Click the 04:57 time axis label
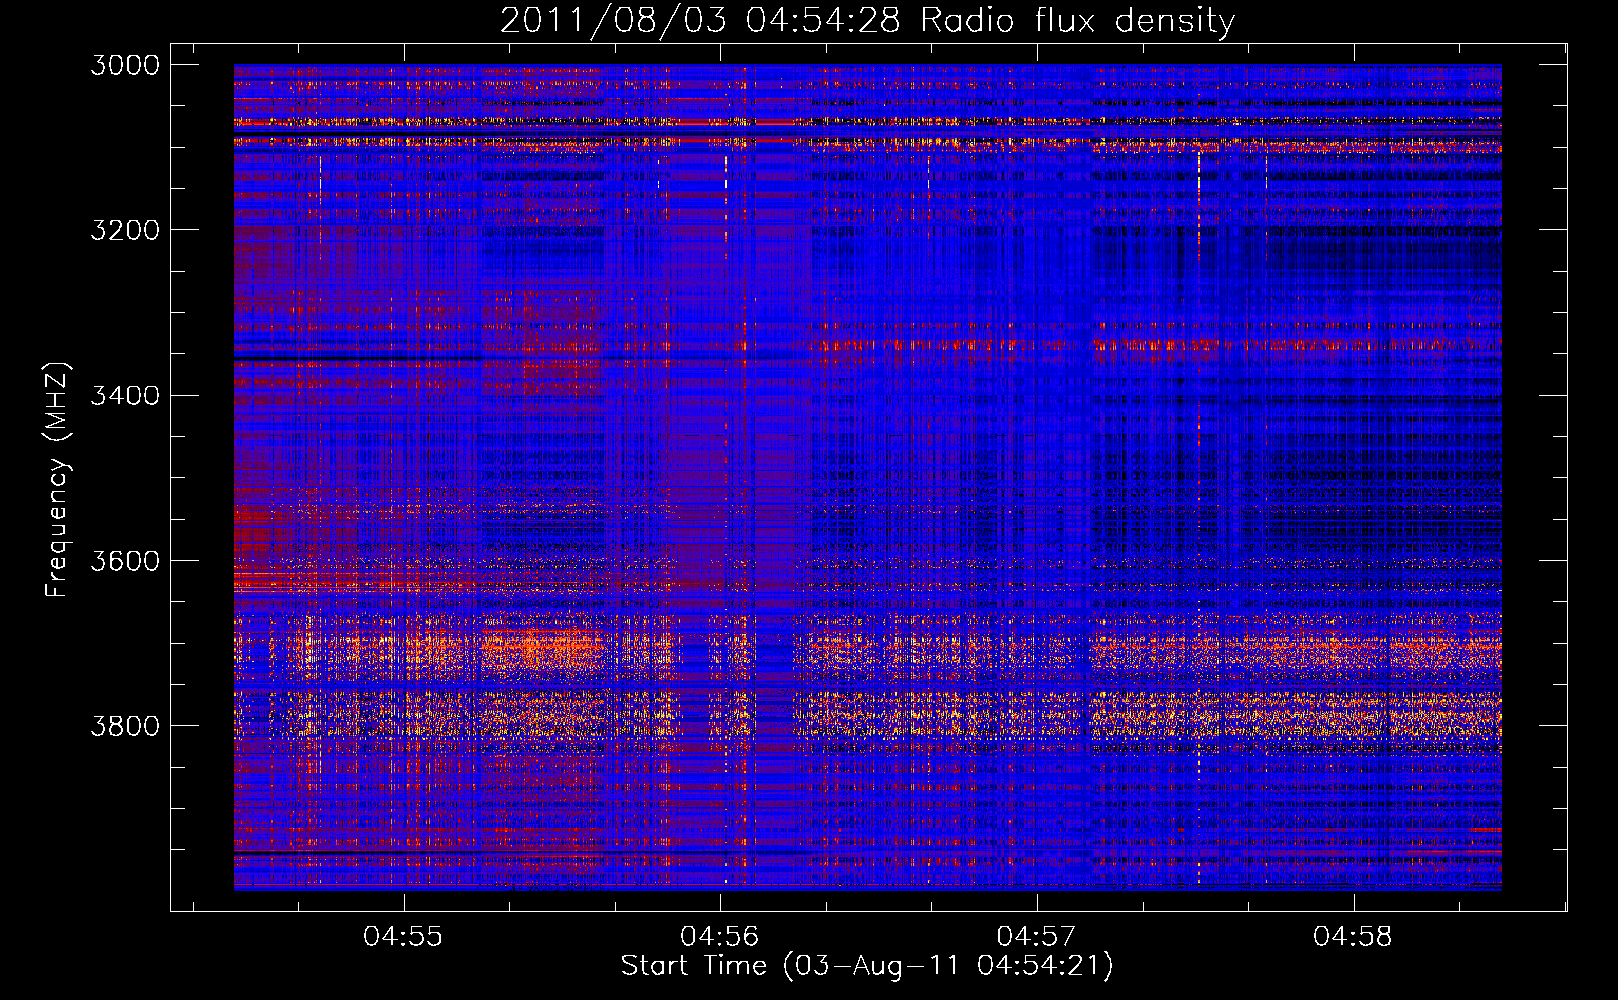The width and height of the screenshot is (1618, 1000). pos(1037,937)
